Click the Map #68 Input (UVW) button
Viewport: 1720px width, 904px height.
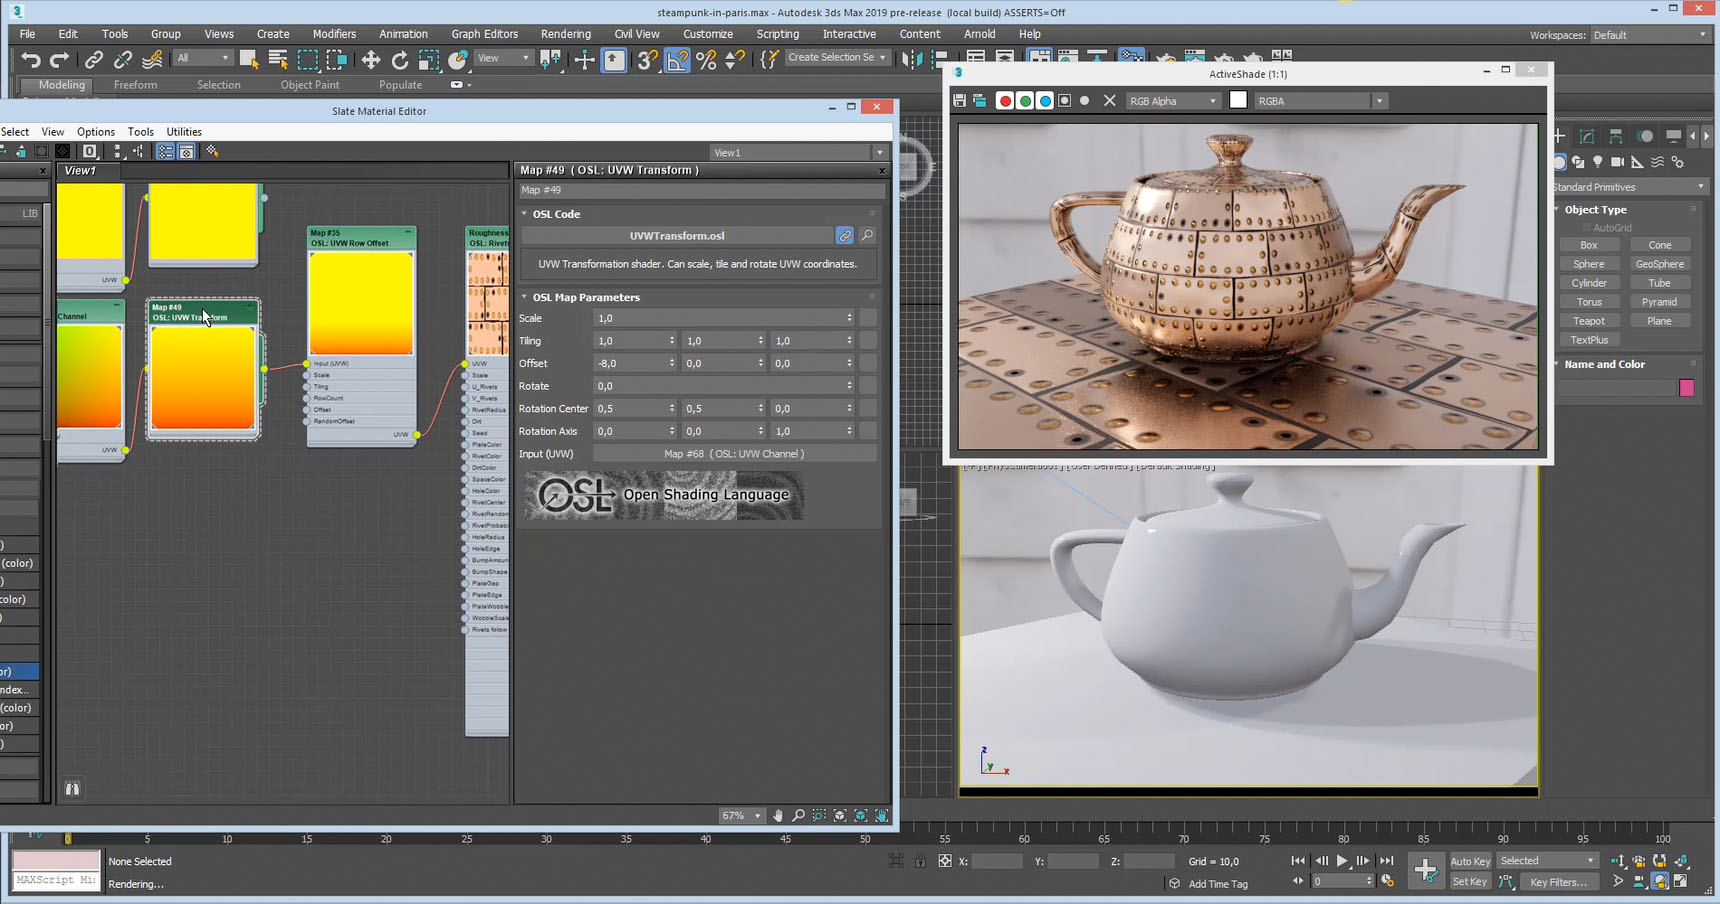pyautogui.click(x=734, y=454)
